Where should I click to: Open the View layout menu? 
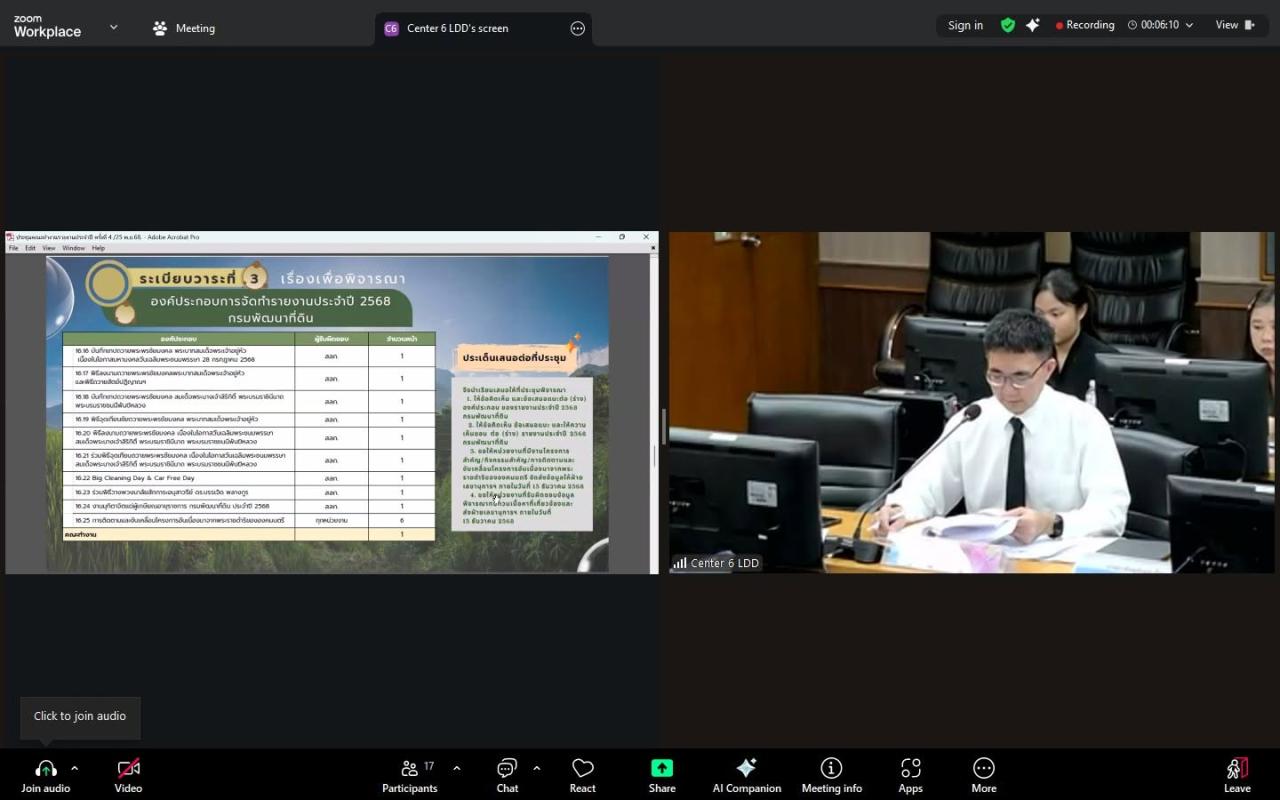[1235, 25]
